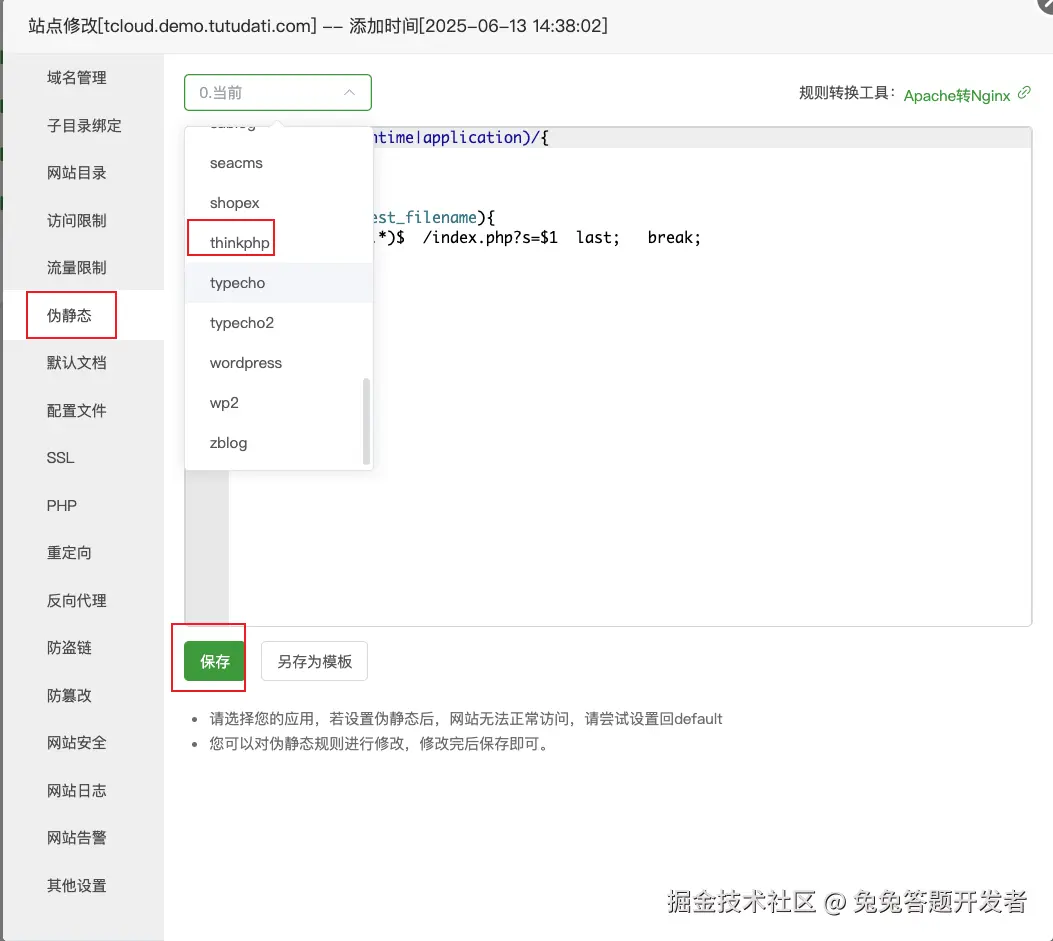
Task: Go to 域名管理 in the sidebar
Action: pyautogui.click(x=77, y=77)
